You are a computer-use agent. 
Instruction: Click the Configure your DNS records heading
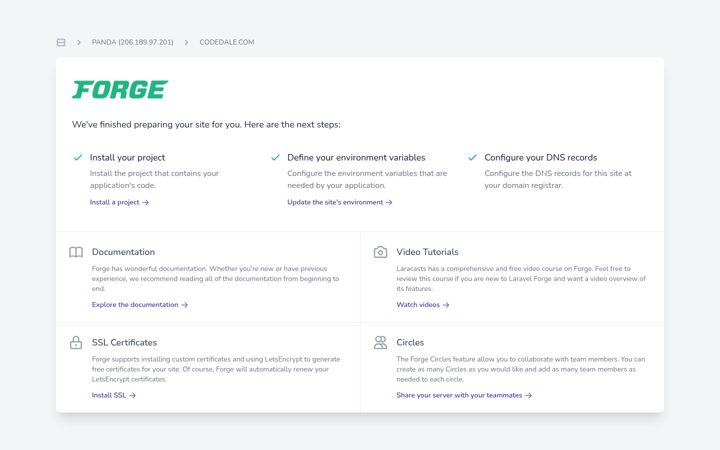pyautogui.click(x=540, y=158)
